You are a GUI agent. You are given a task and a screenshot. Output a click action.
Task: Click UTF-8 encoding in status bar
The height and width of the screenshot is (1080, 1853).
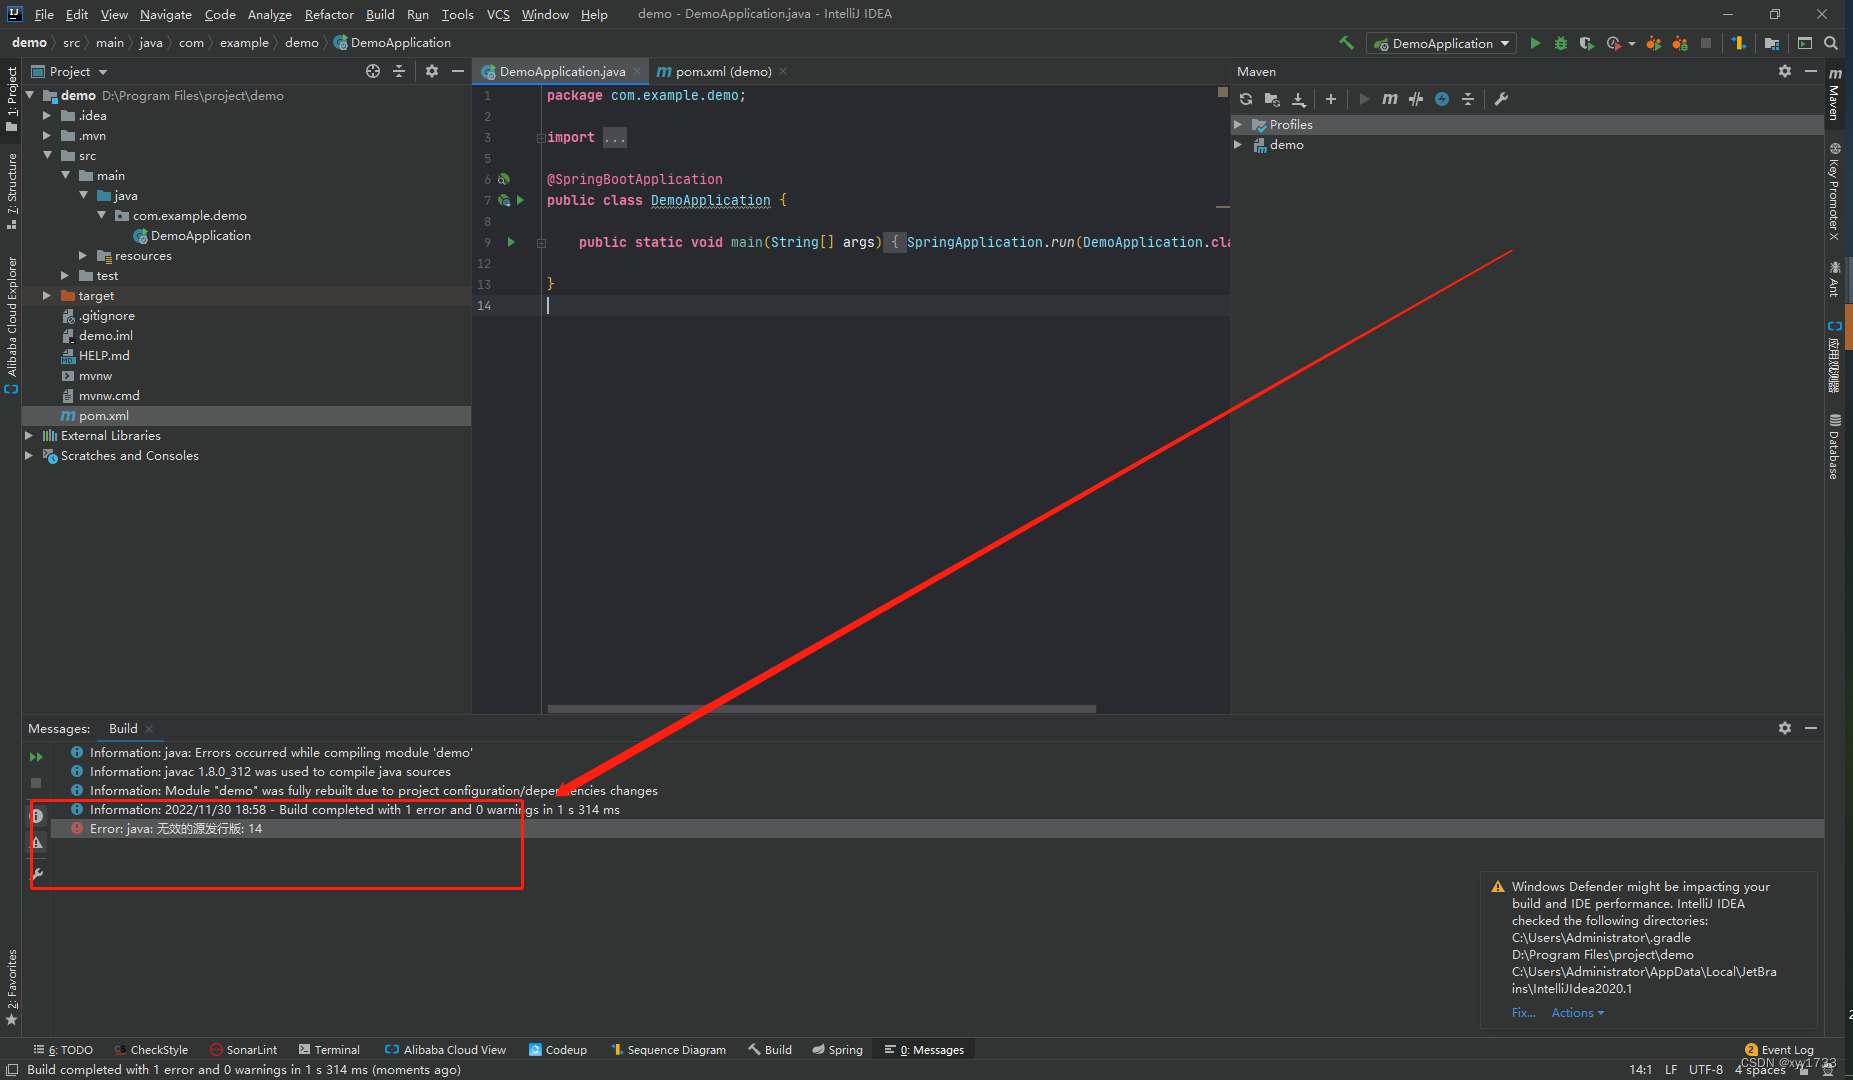click(x=1706, y=1069)
